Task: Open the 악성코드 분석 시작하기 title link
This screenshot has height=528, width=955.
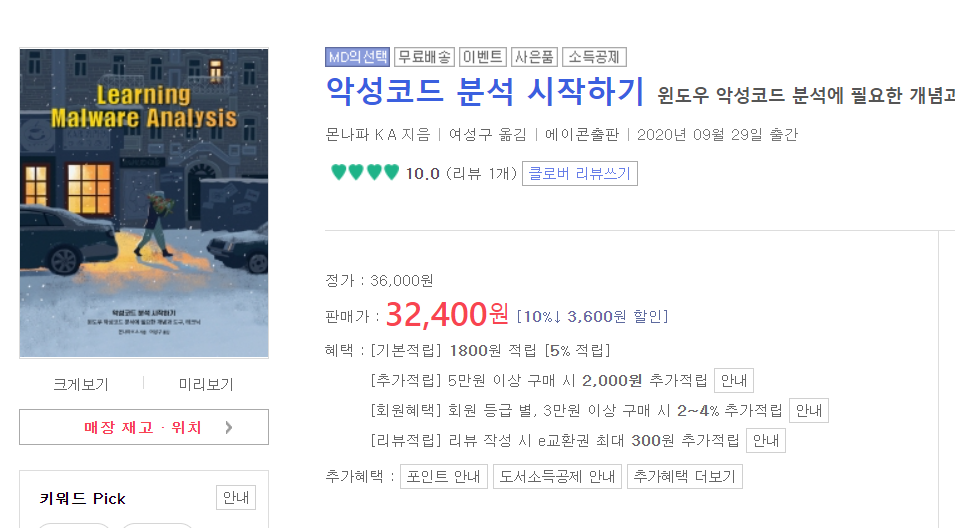Action: click(x=485, y=91)
